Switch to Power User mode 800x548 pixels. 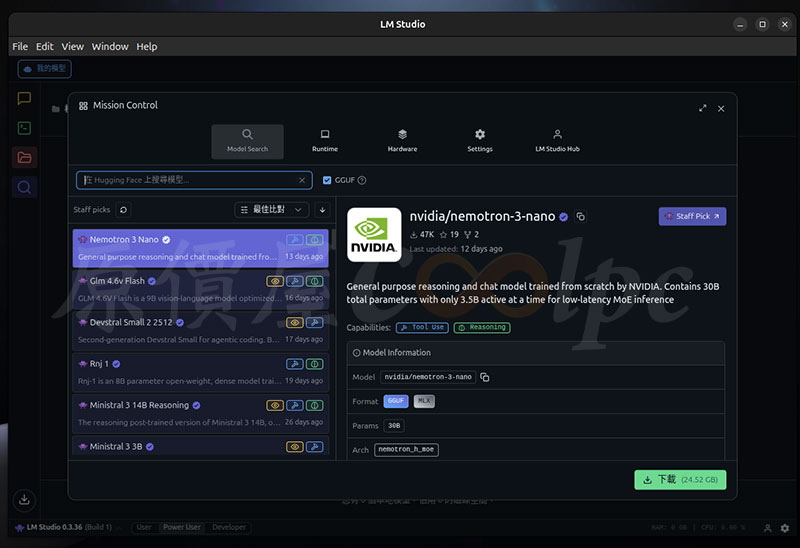181,527
